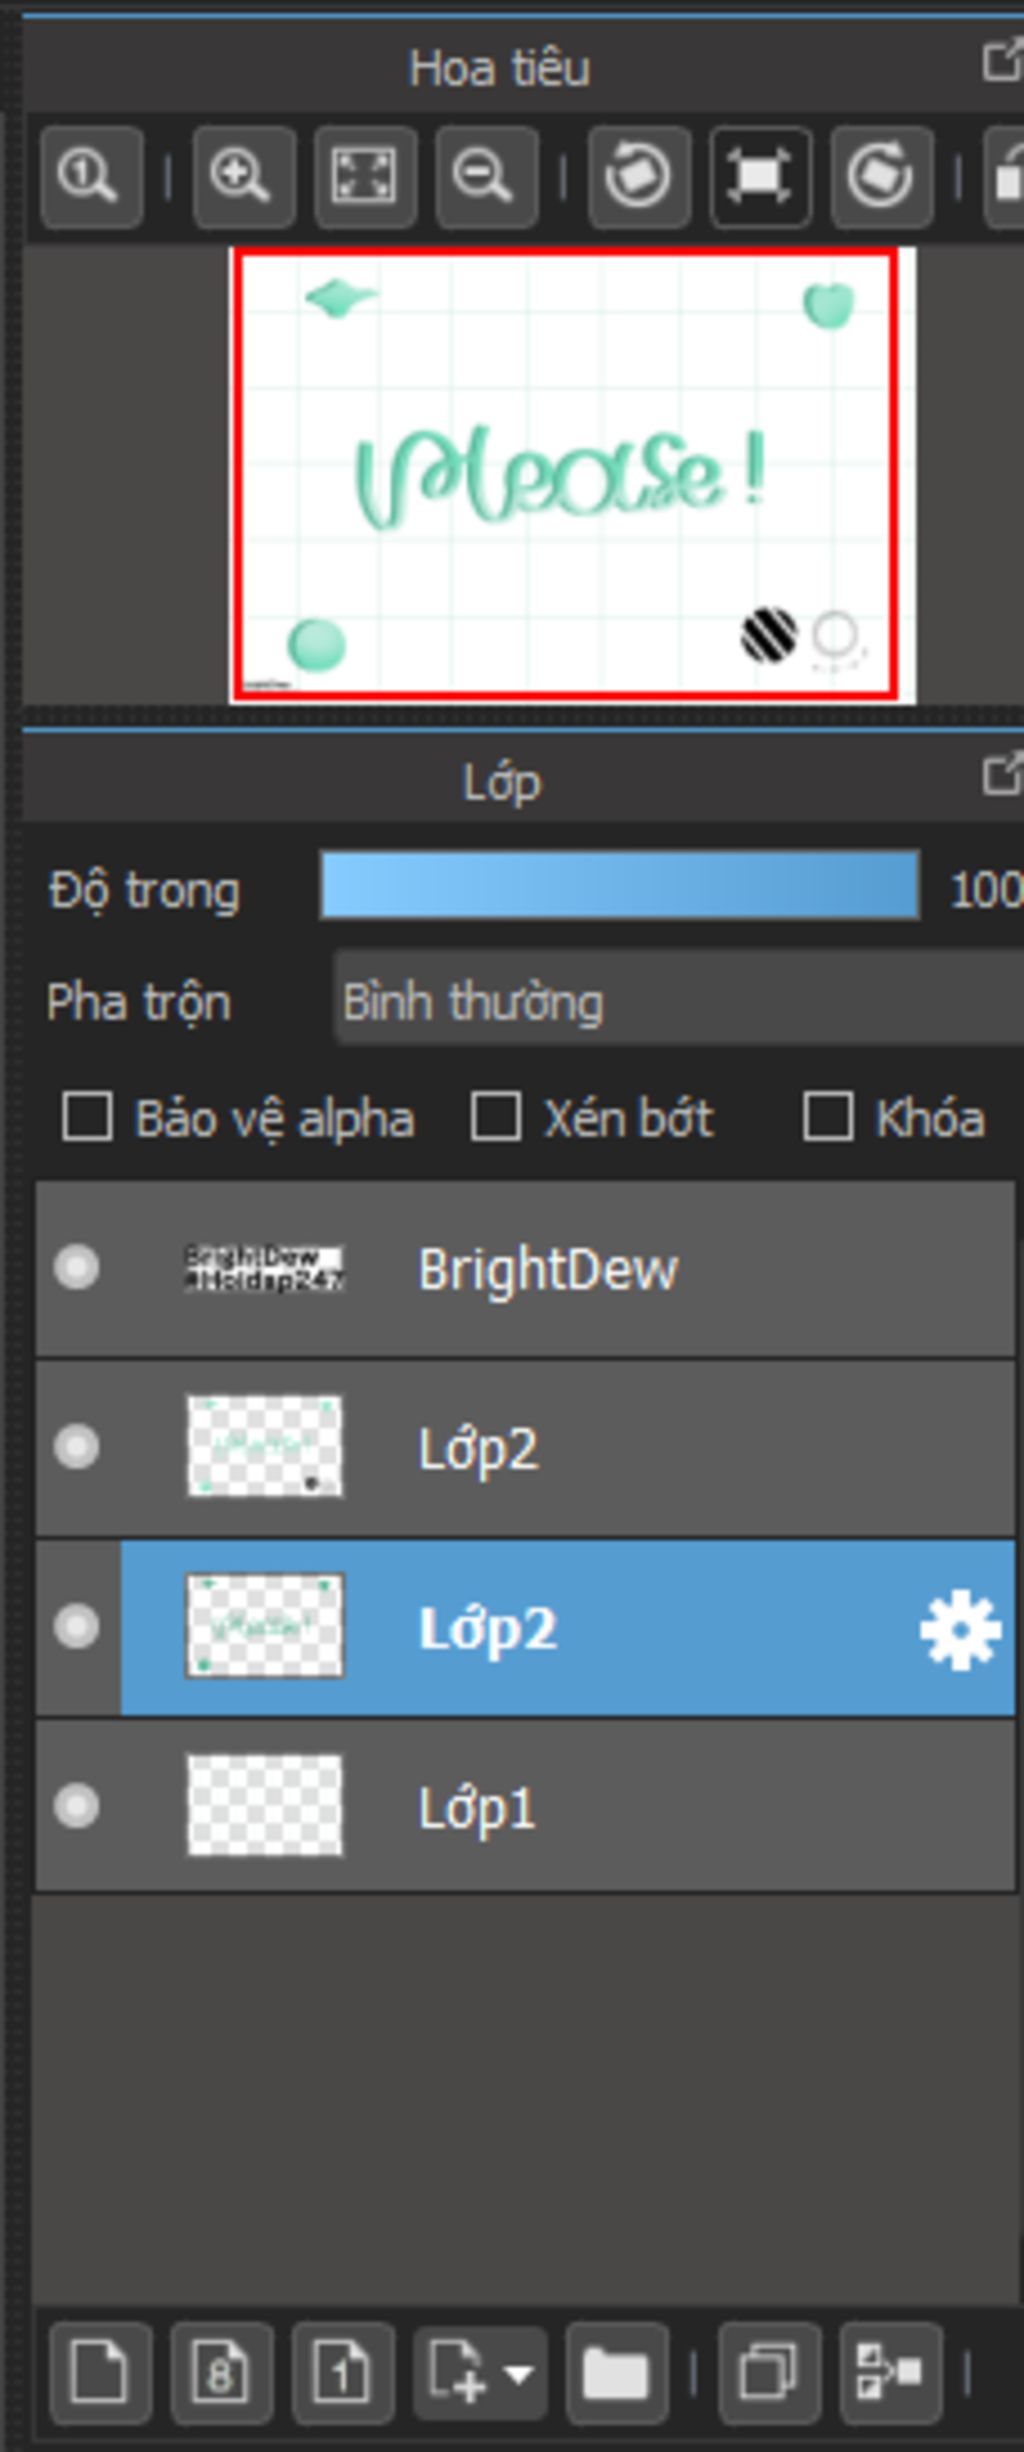Open the Pha trộn blend mode dropdown
Screen dimensions: 1024x2452
[x=680, y=1000]
